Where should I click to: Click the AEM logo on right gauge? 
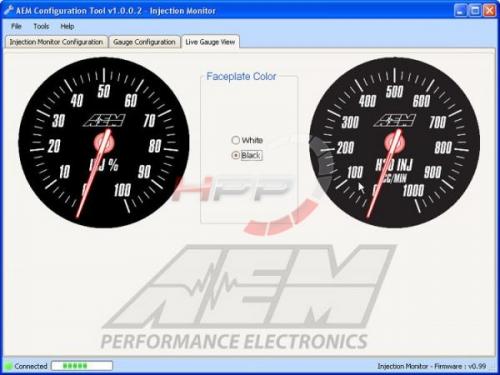pyautogui.click(x=395, y=120)
